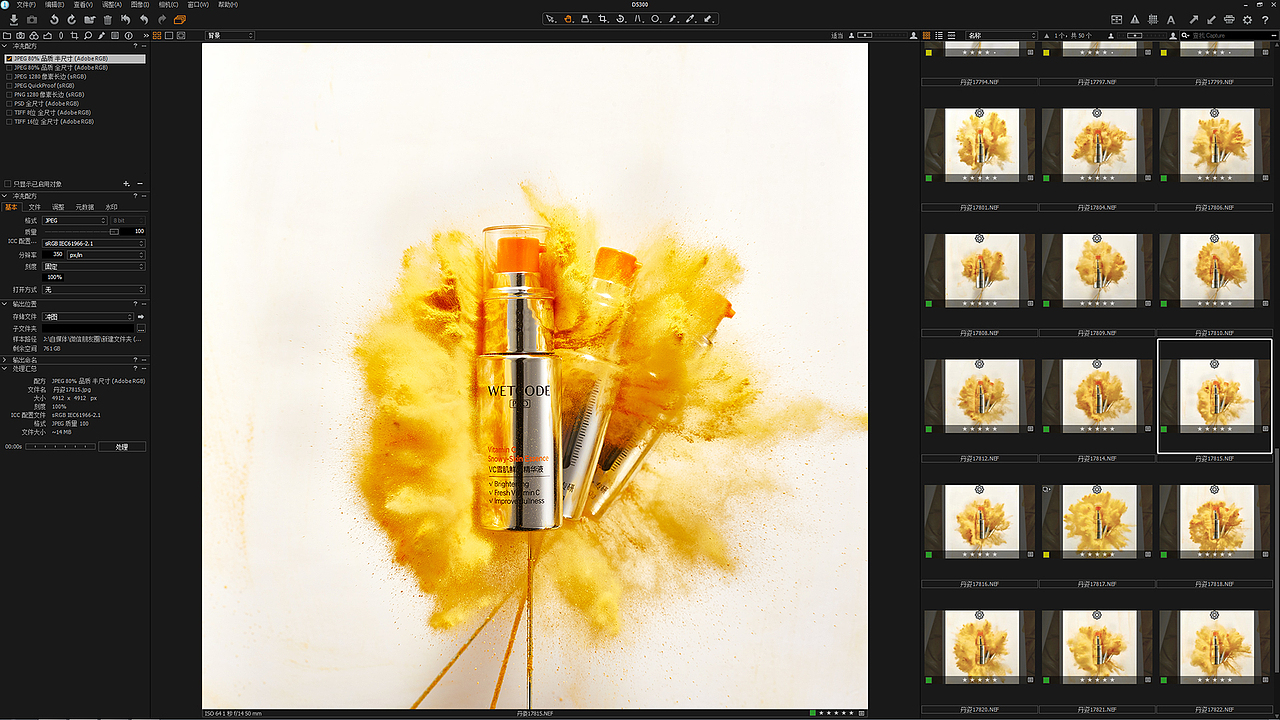Open preferences with the gear icon
Image resolution: width=1280 pixels, height=720 pixels.
[x=1247, y=19]
